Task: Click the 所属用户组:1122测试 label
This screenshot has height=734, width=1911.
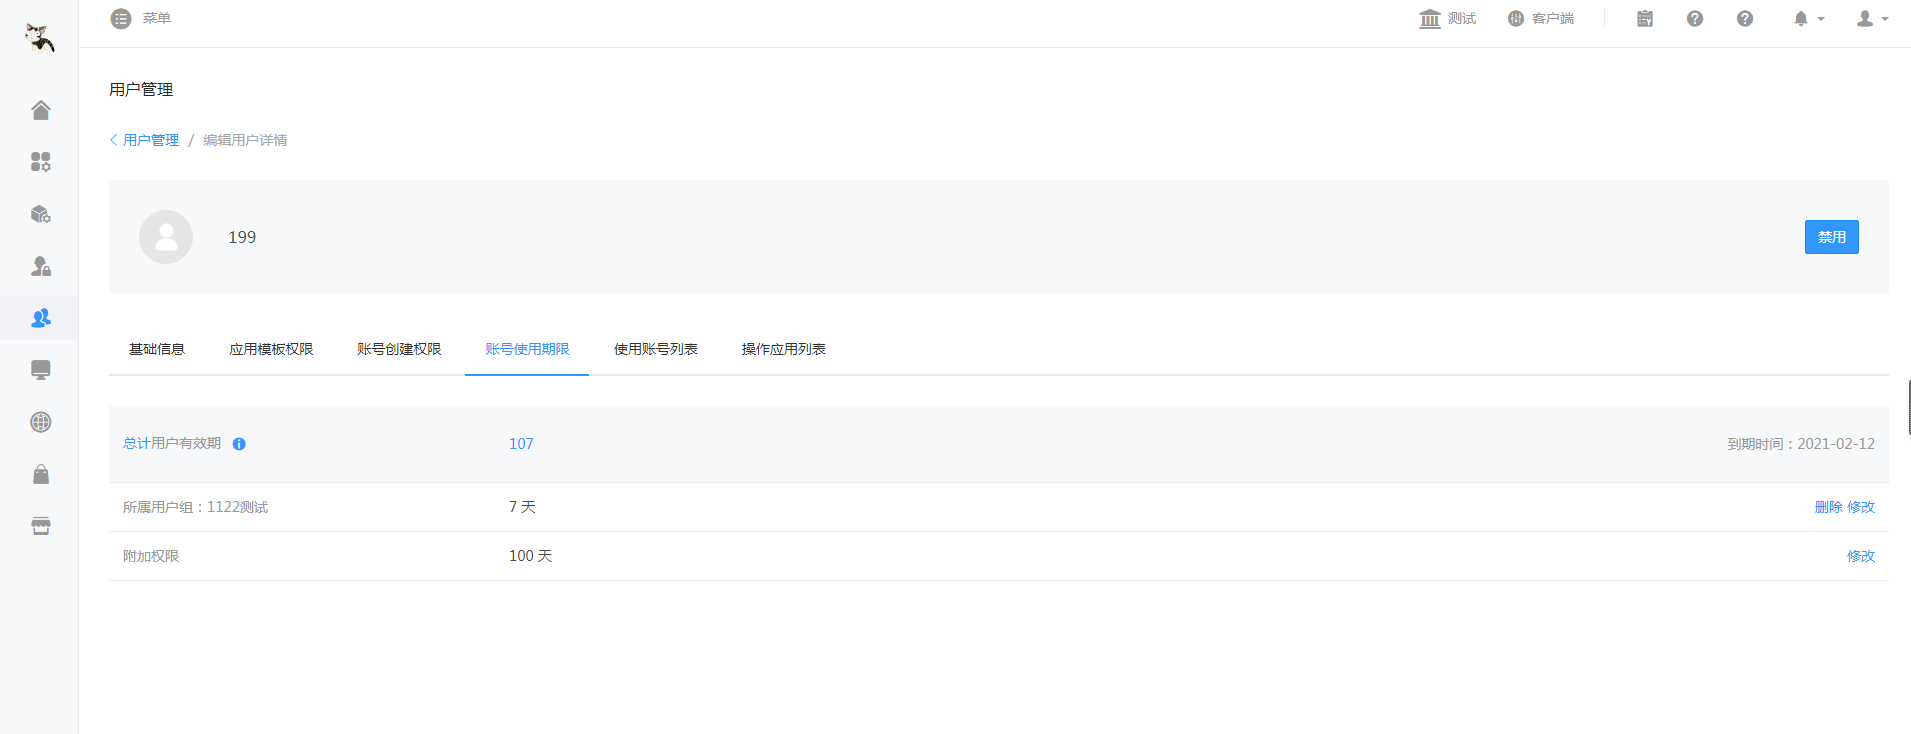Action: [195, 507]
